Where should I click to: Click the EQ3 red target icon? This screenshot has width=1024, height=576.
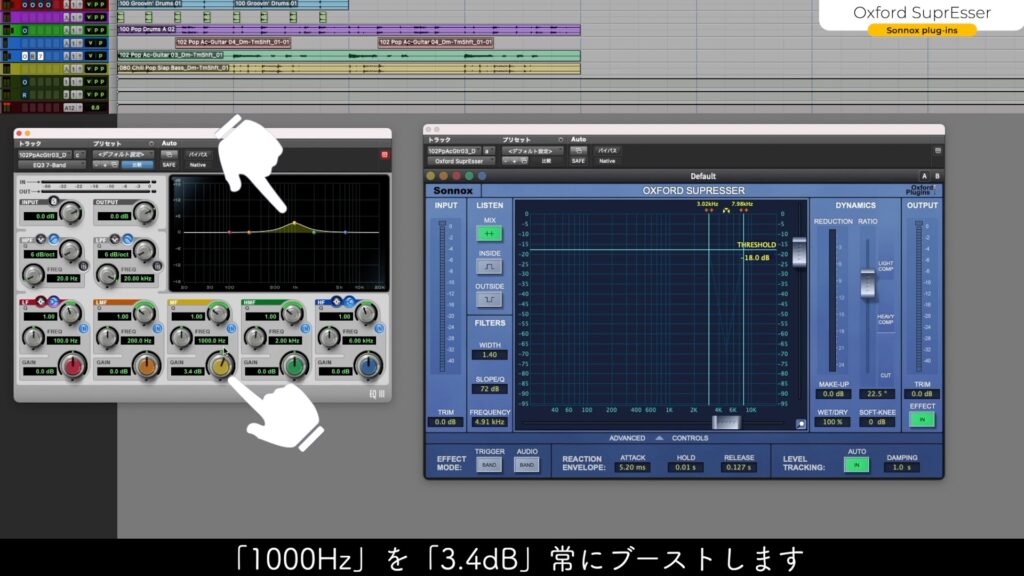point(385,155)
